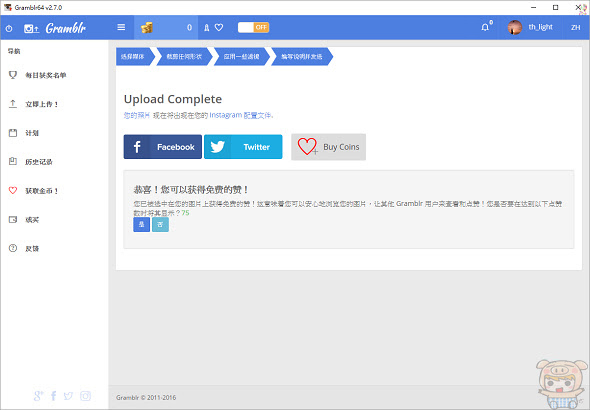Open the Instagram profile link
The height and width of the screenshot is (410, 590).
pos(240,115)
